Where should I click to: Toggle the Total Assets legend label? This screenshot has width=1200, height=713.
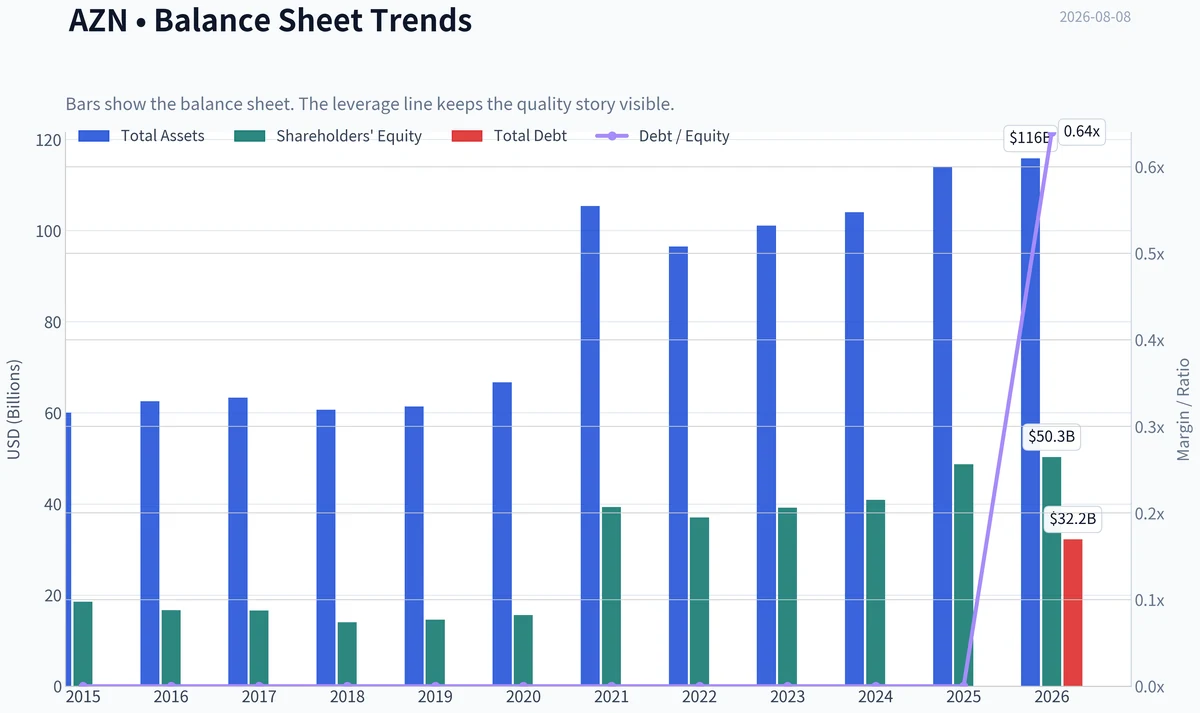[x=162, y=136]
